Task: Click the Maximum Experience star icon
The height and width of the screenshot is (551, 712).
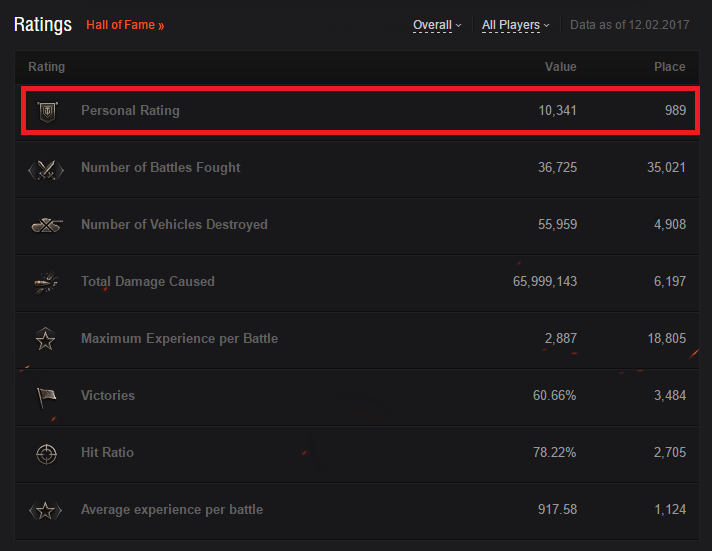Action: 45,339
